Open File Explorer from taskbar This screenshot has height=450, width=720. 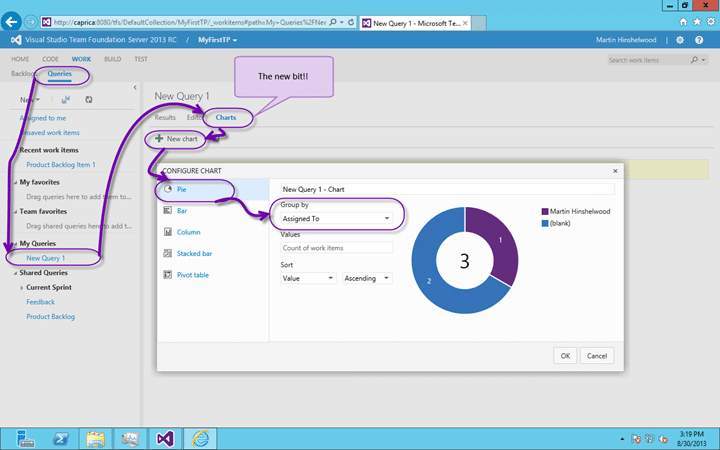click(96, 439)
